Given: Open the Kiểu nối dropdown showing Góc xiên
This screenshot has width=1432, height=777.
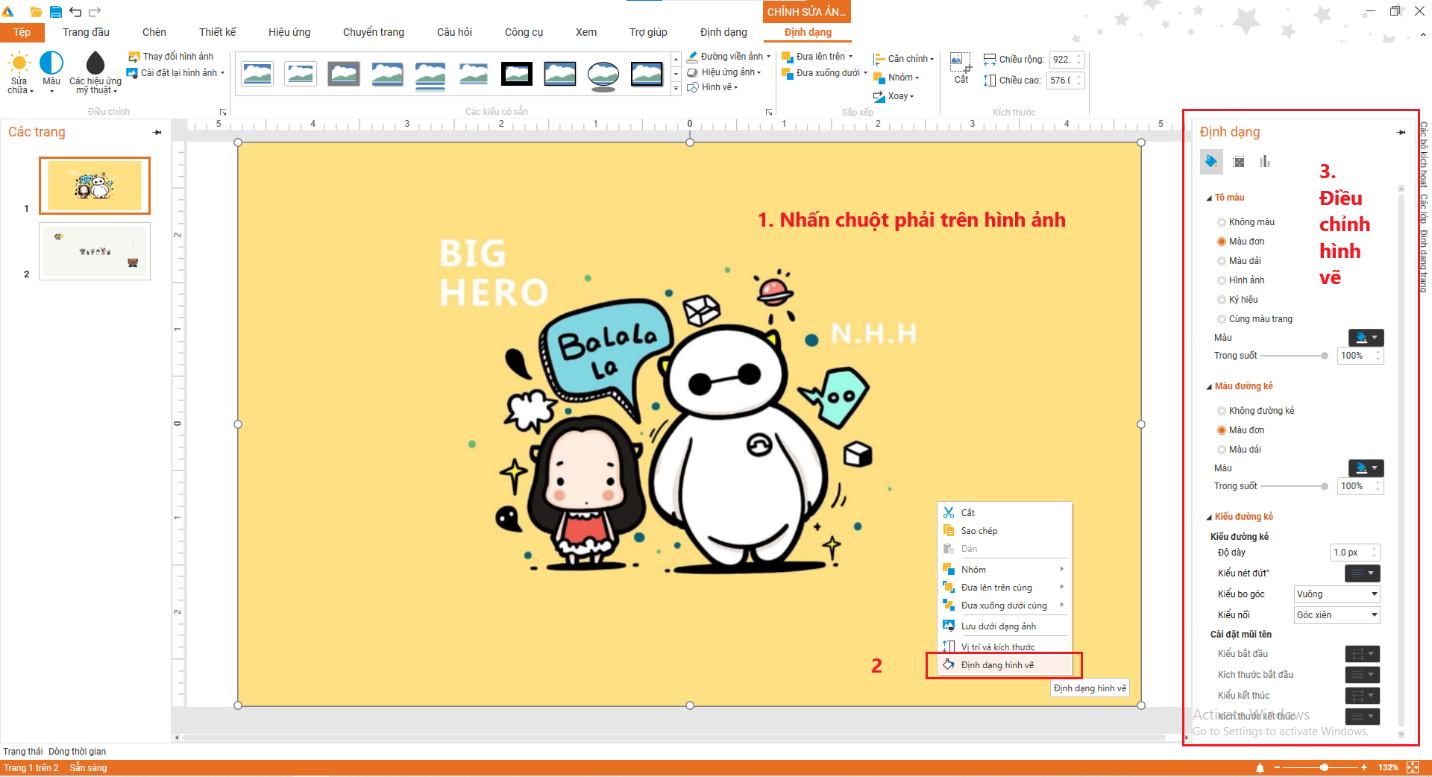Looking at the screenshot, I should tap(1338, 615).
